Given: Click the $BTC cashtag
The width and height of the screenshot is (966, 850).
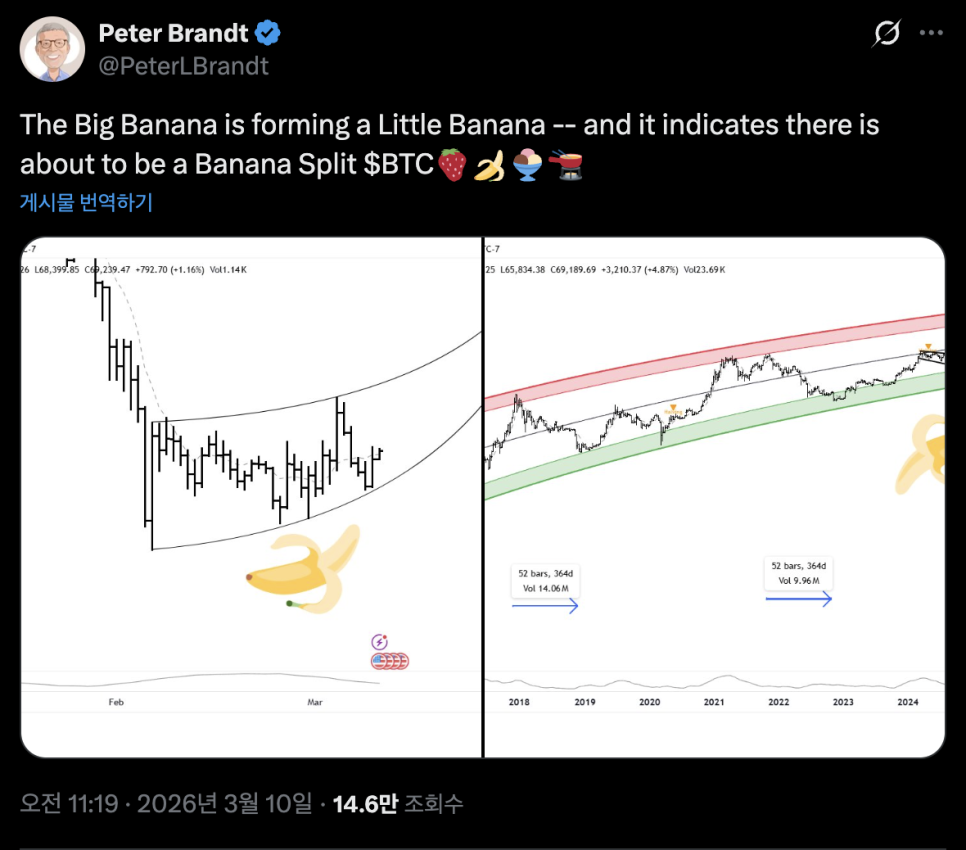Looking at the screenshot, I should click(x=399, y=165).
